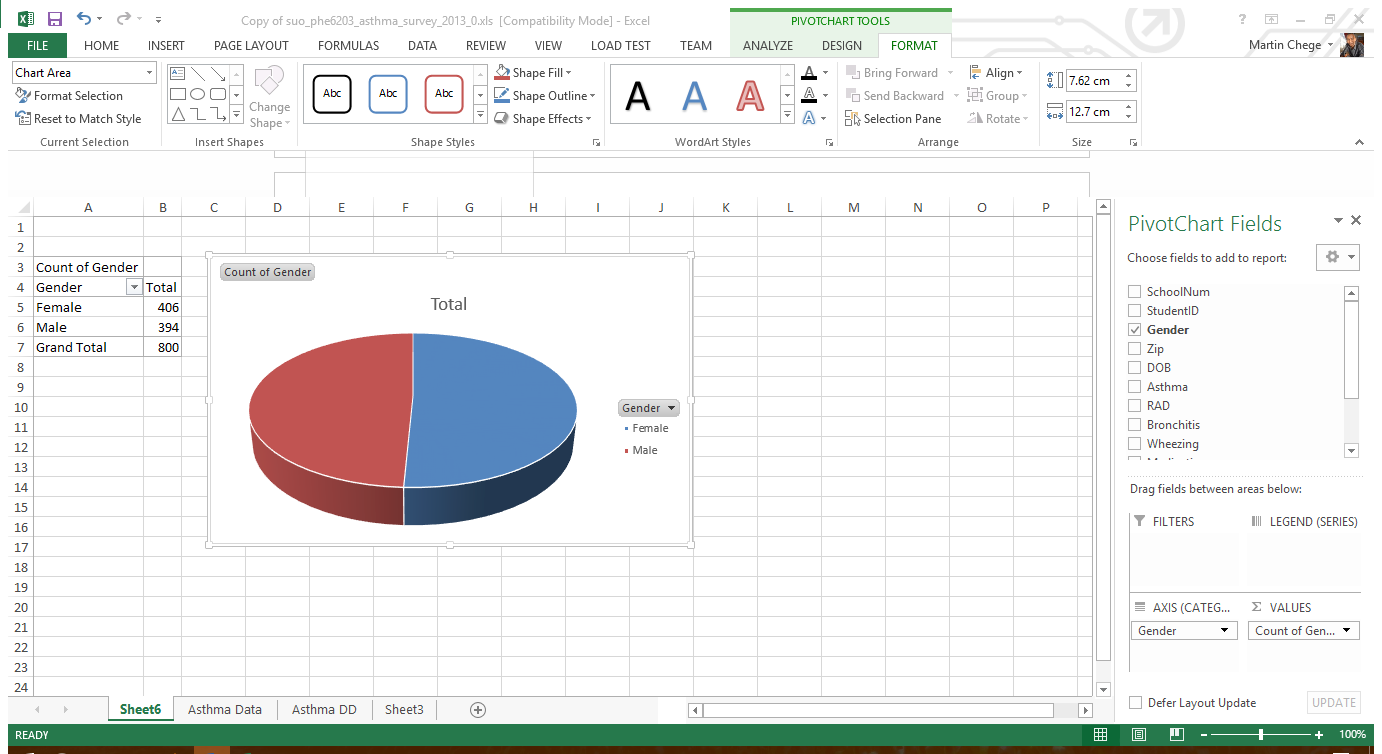Image resolution: width=1382 pixels, height=754 pixels.
Task: Switch to Page Break Preview view icon
Action: pyautogui.click(x=1176, y=735)
